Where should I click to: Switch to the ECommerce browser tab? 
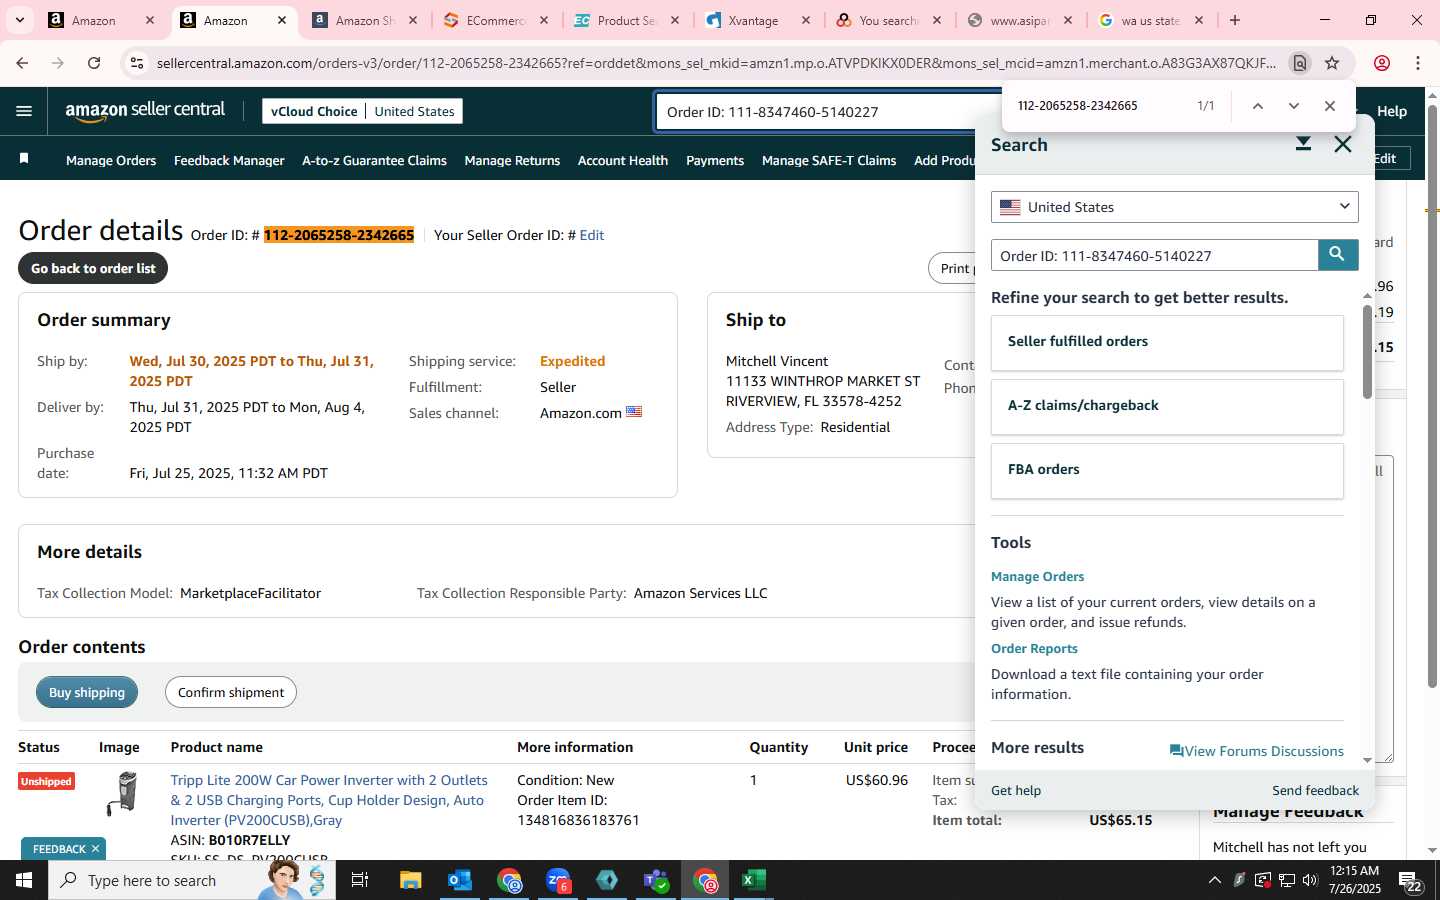tap(496, 20)
